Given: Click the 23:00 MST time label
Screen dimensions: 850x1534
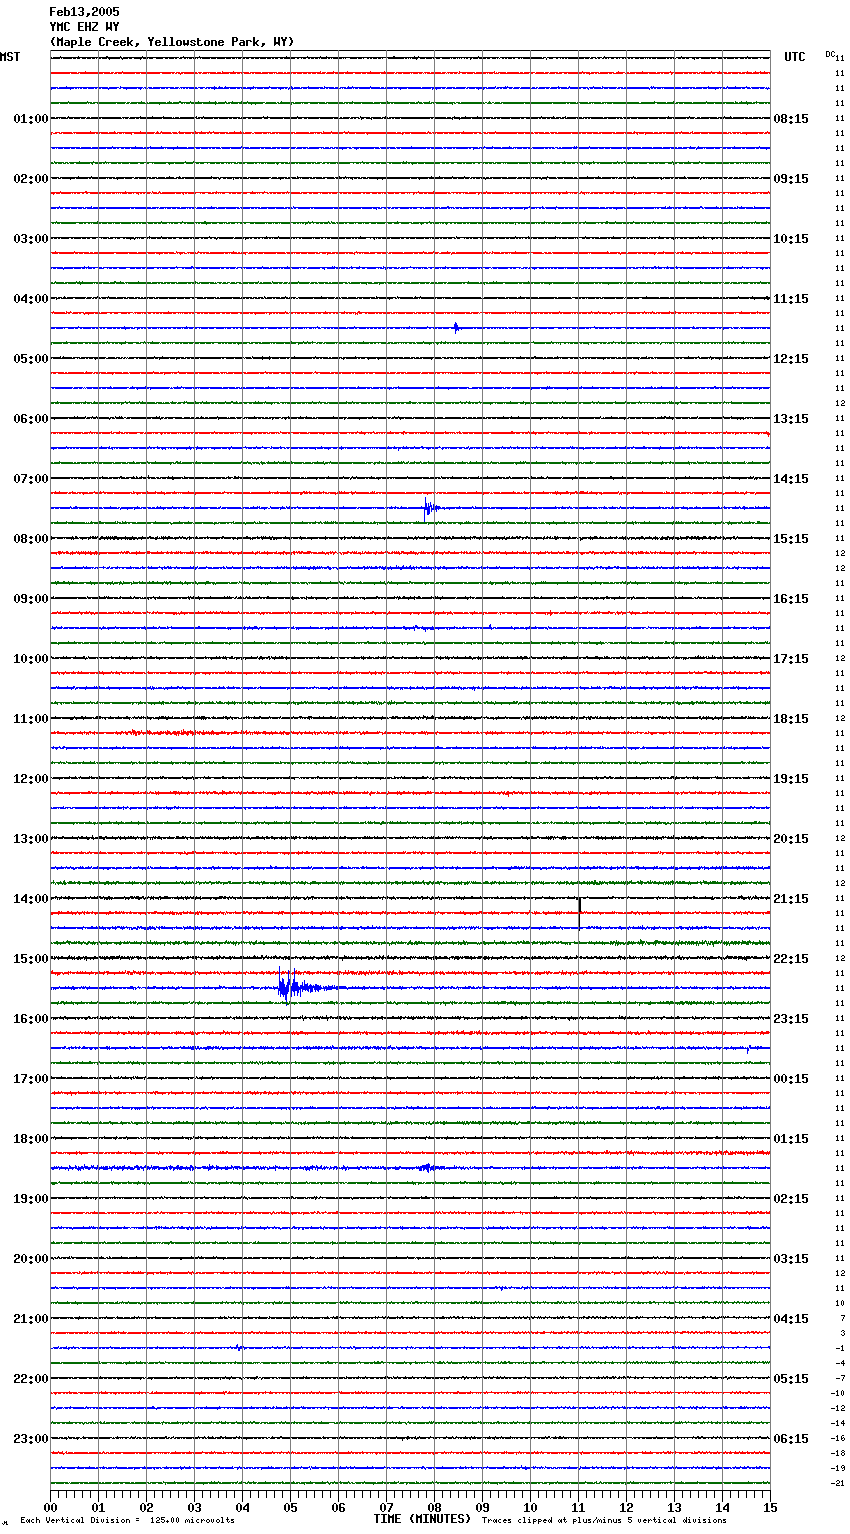Looking at the screenshot, I should (x=31, y=1439).
